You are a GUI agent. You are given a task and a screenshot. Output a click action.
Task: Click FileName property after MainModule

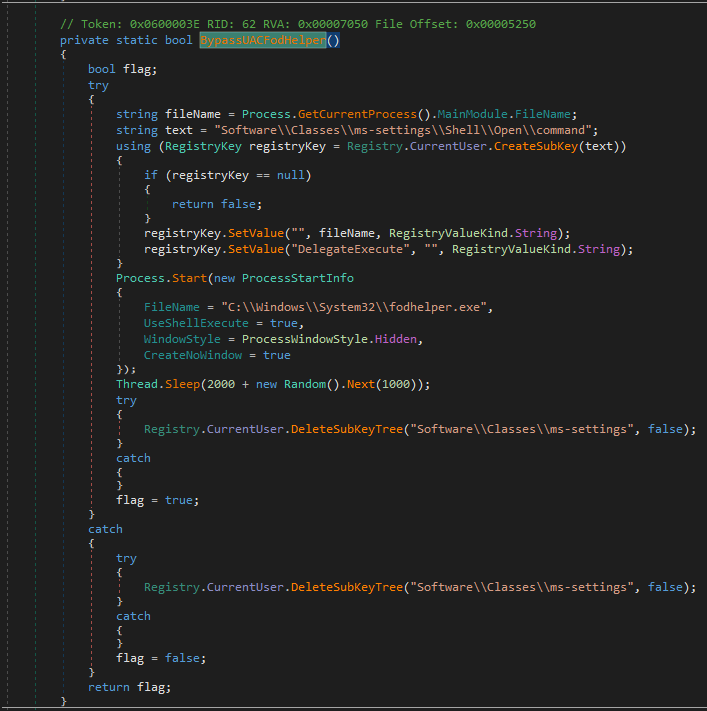[542, 114]
